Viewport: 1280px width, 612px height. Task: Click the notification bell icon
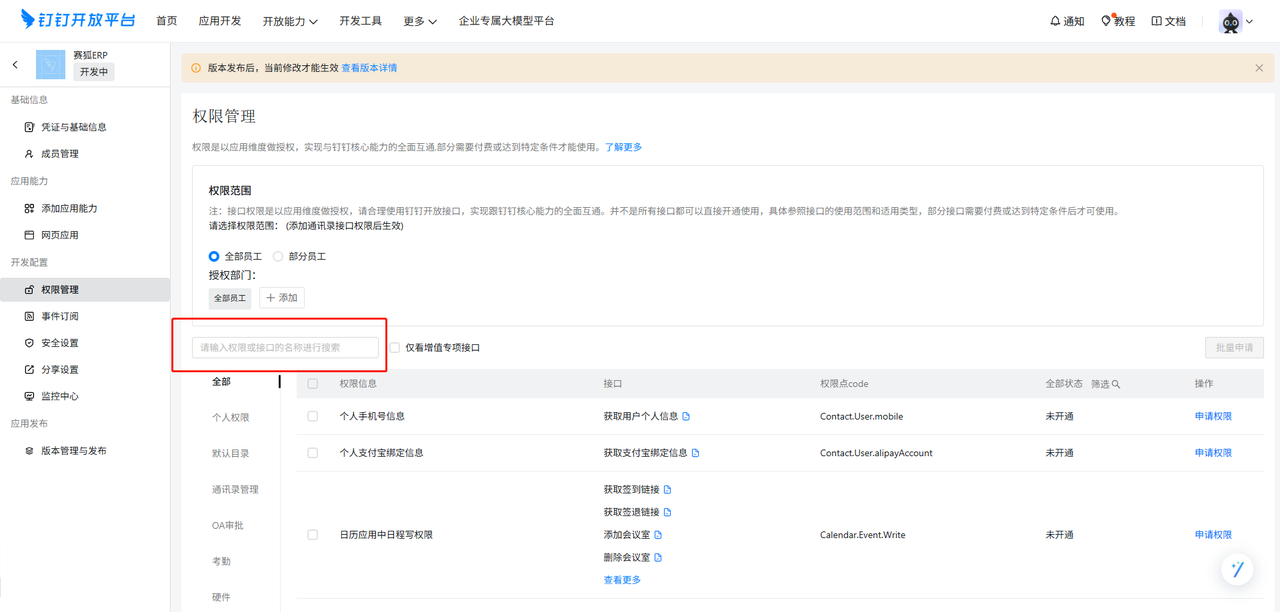(1055, 21)
